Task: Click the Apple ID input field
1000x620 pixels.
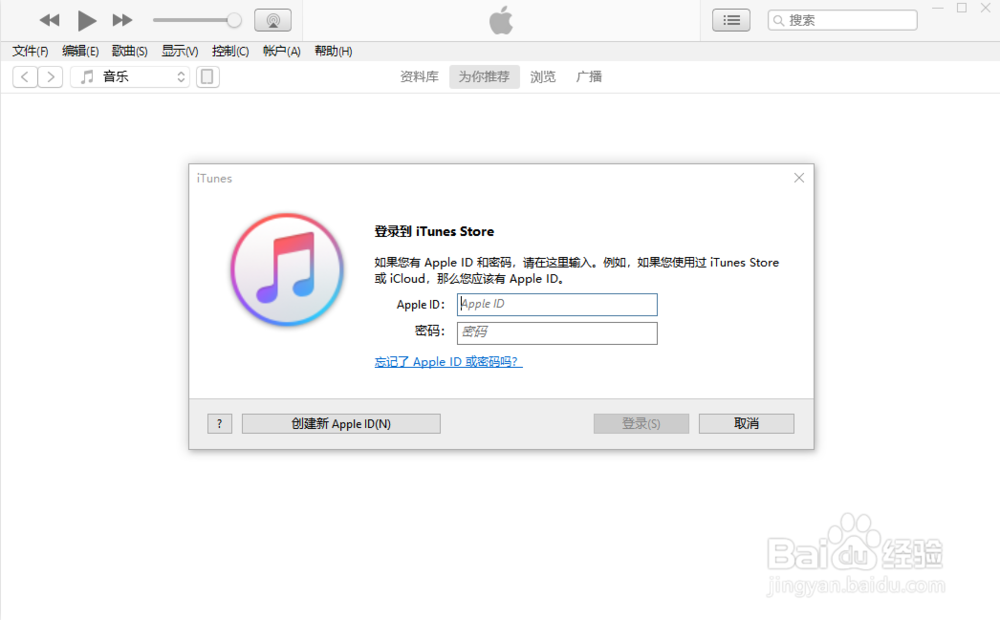Action: [557, 304]
